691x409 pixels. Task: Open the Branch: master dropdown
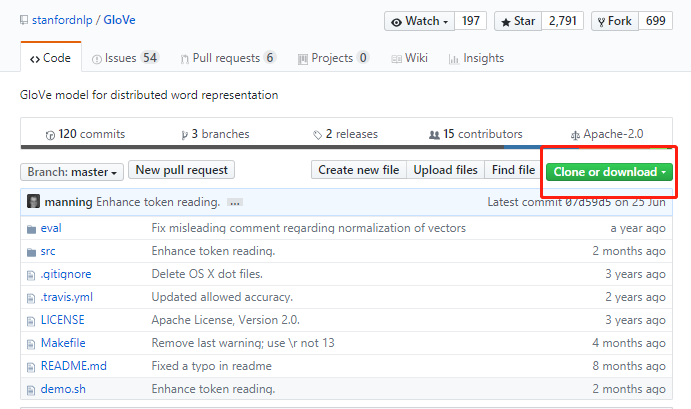tap(72, 171)
